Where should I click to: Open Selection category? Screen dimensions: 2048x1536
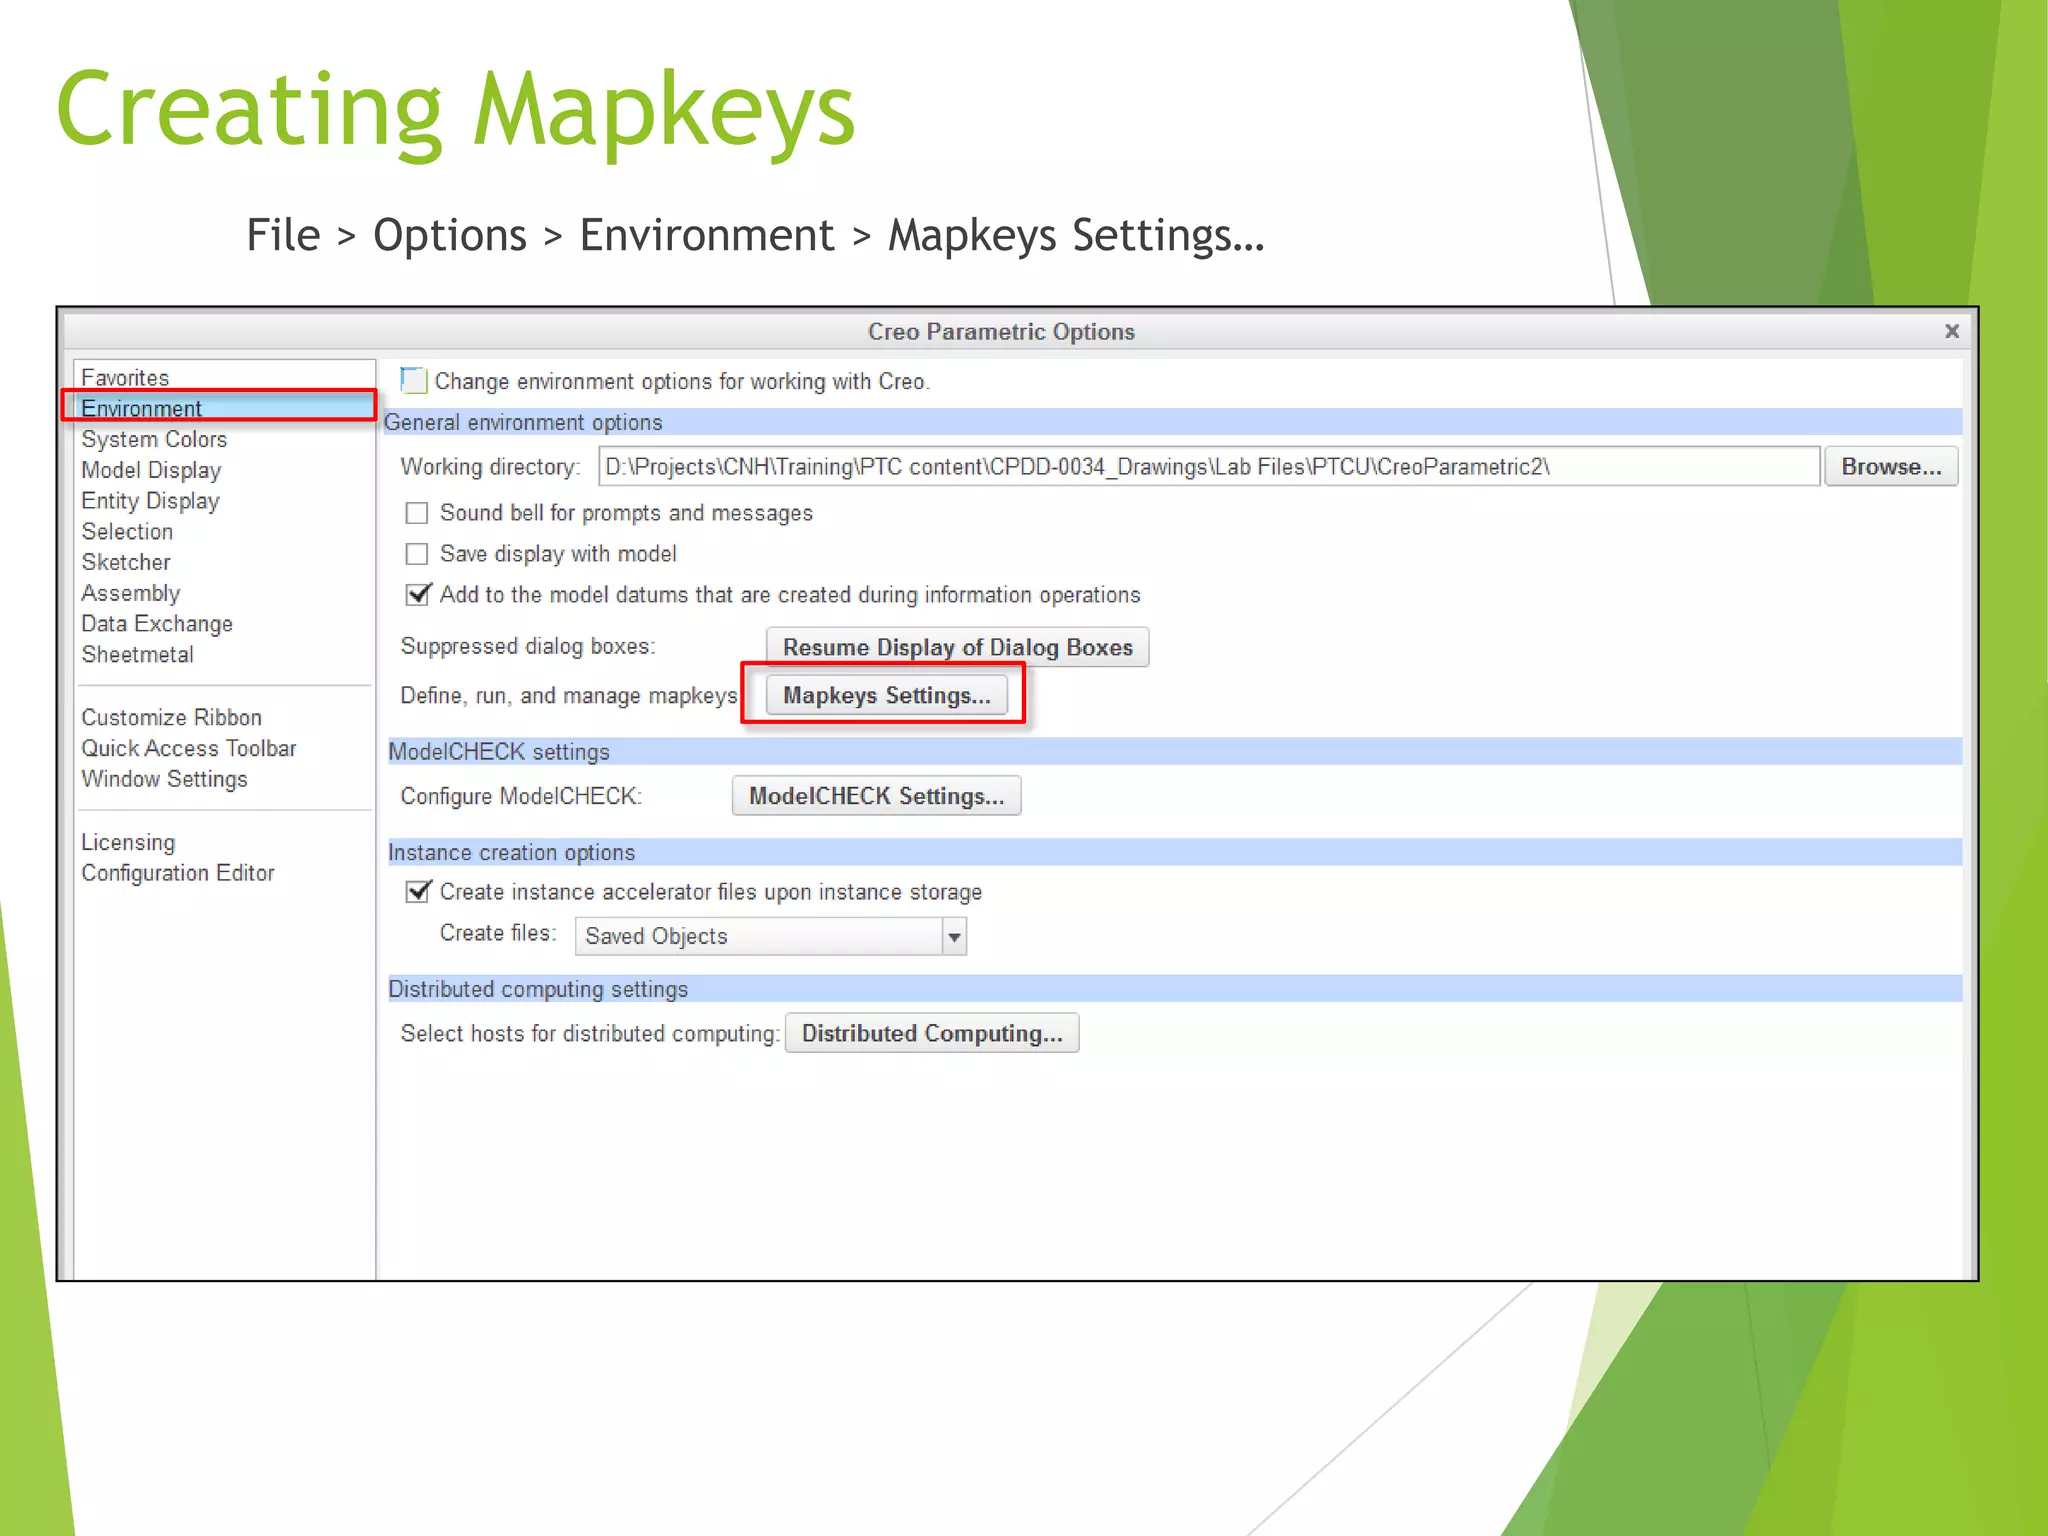127,532
